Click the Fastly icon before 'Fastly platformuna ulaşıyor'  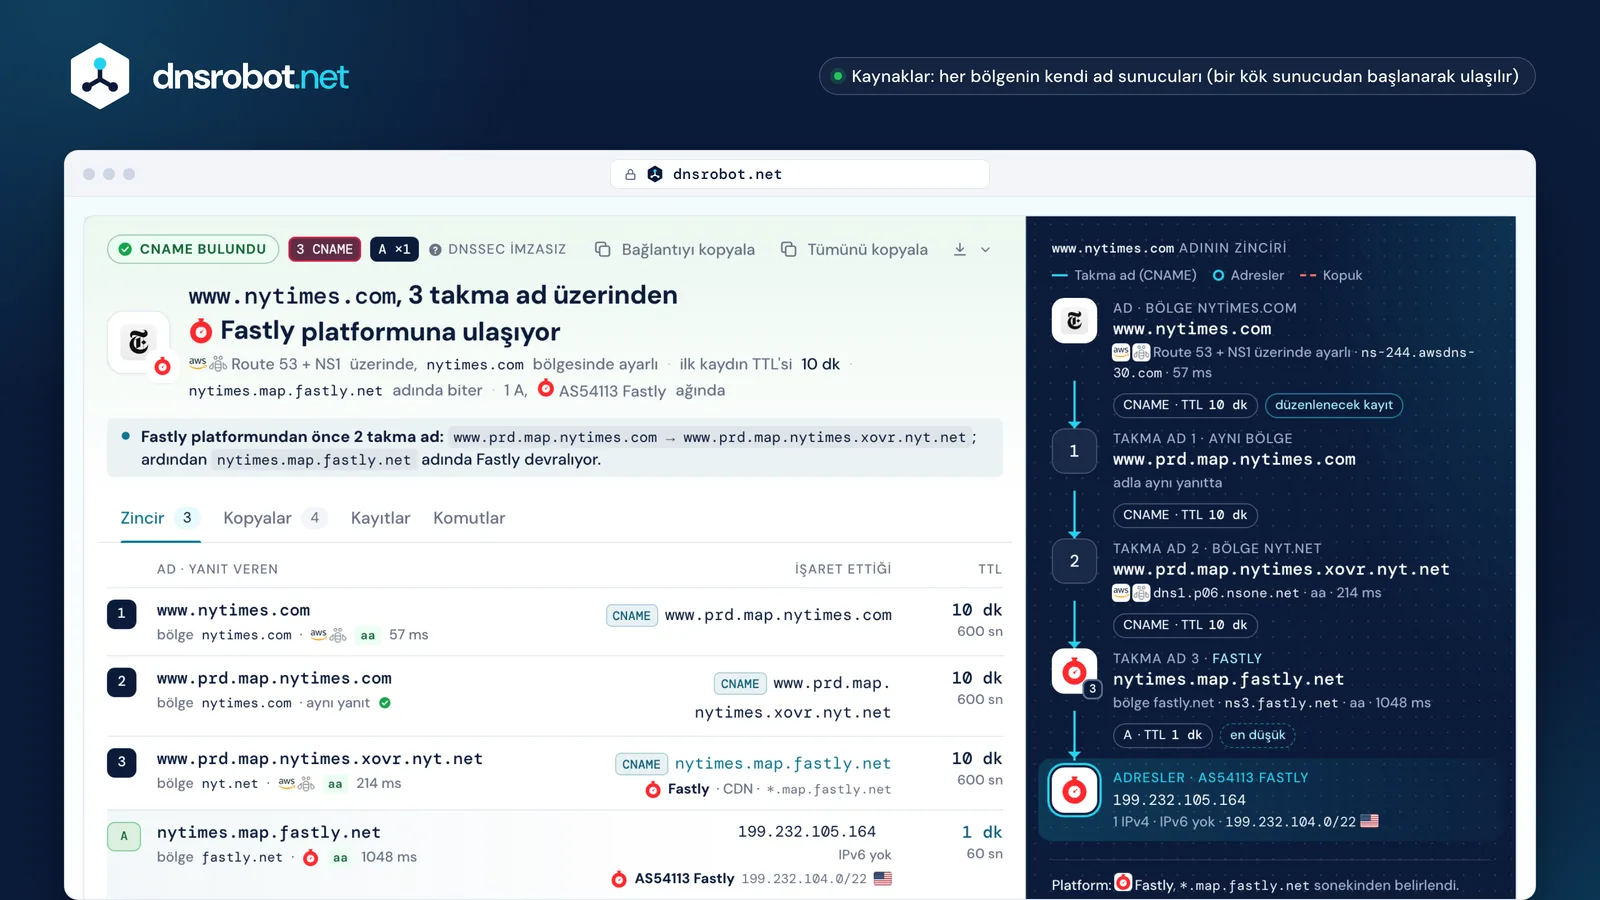tap(201, 331)
